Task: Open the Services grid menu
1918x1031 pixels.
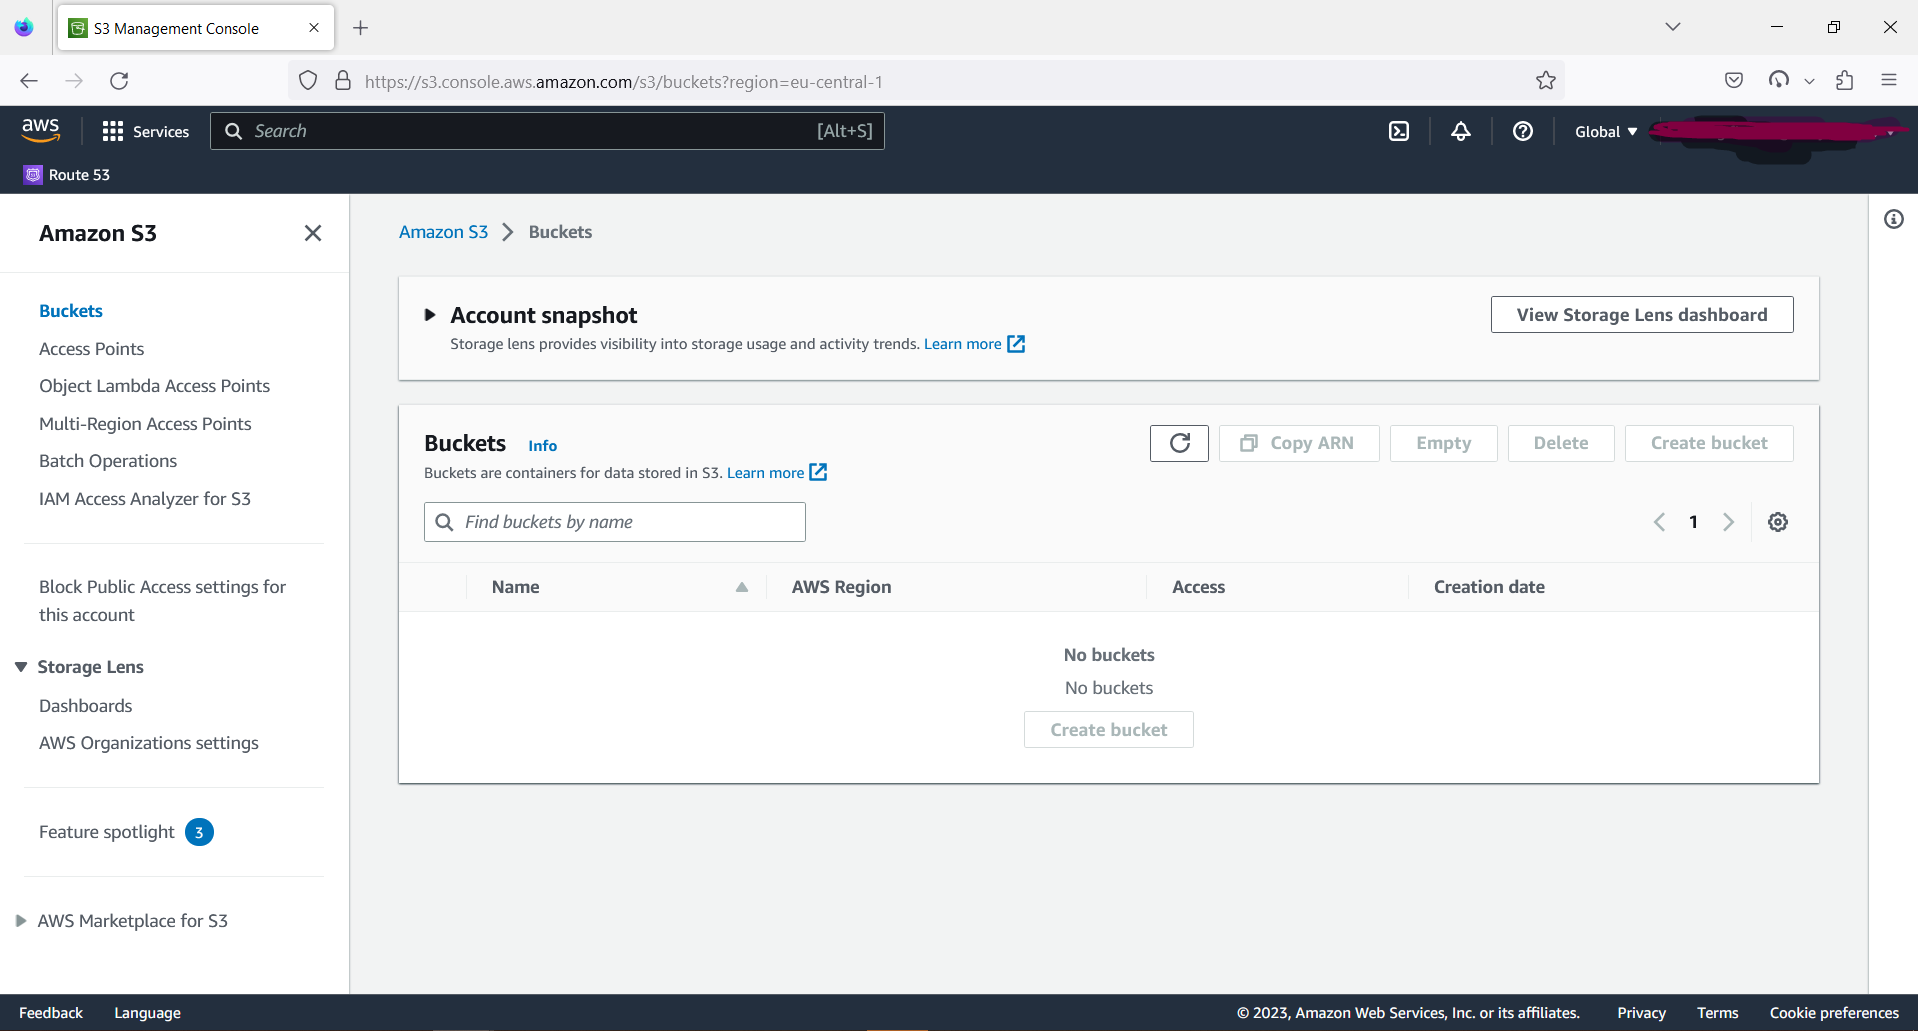Action: pos(146,131)
